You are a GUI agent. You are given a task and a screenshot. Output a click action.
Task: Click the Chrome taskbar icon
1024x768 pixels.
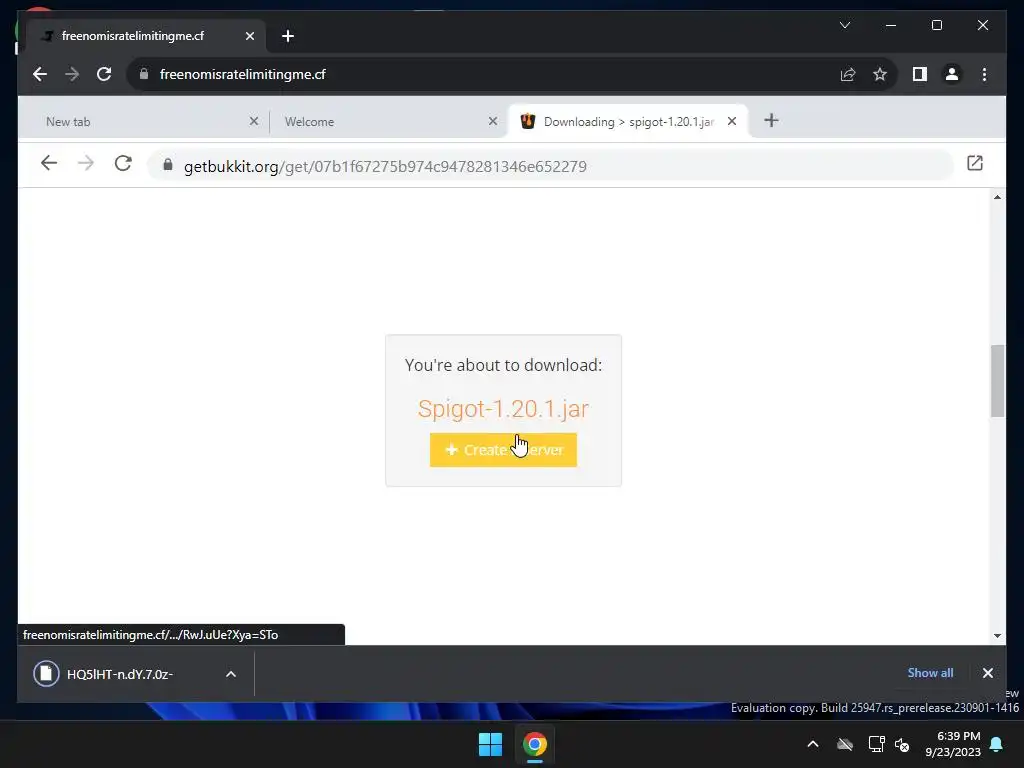click(534, 744)
